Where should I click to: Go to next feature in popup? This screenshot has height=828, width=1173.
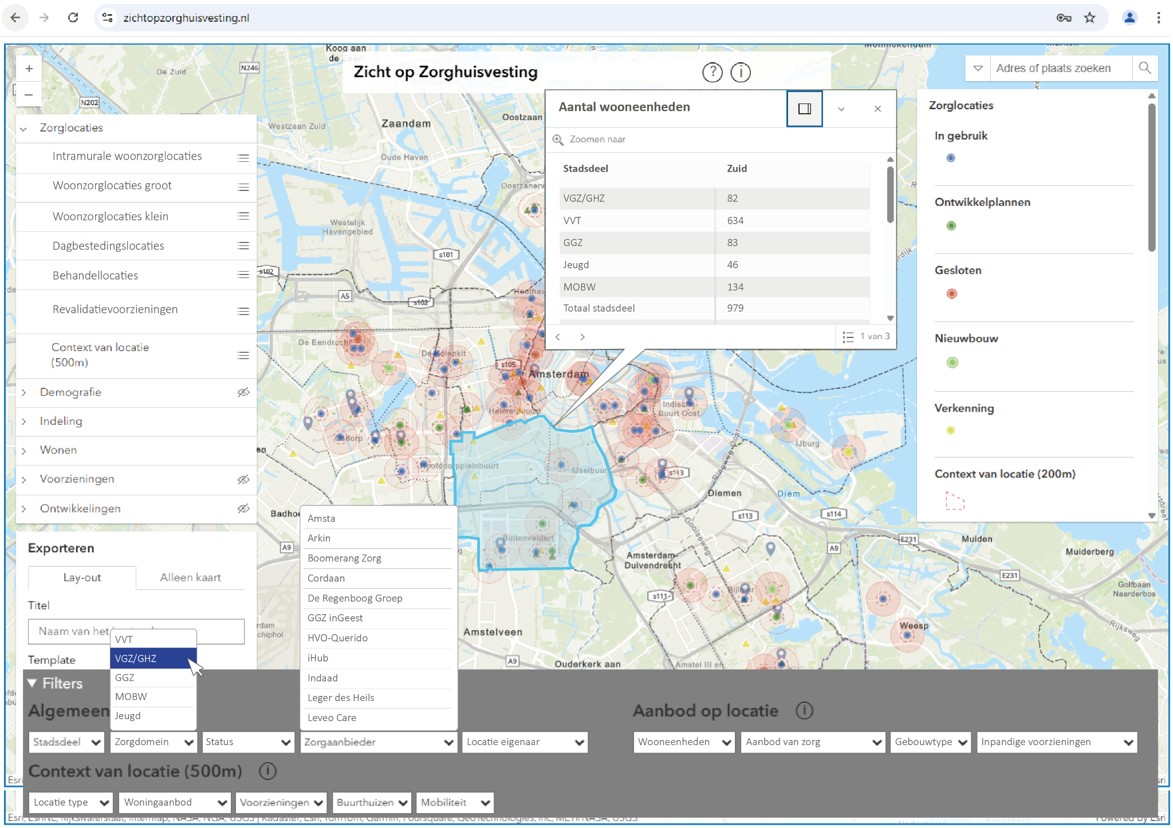coord(582,337)
